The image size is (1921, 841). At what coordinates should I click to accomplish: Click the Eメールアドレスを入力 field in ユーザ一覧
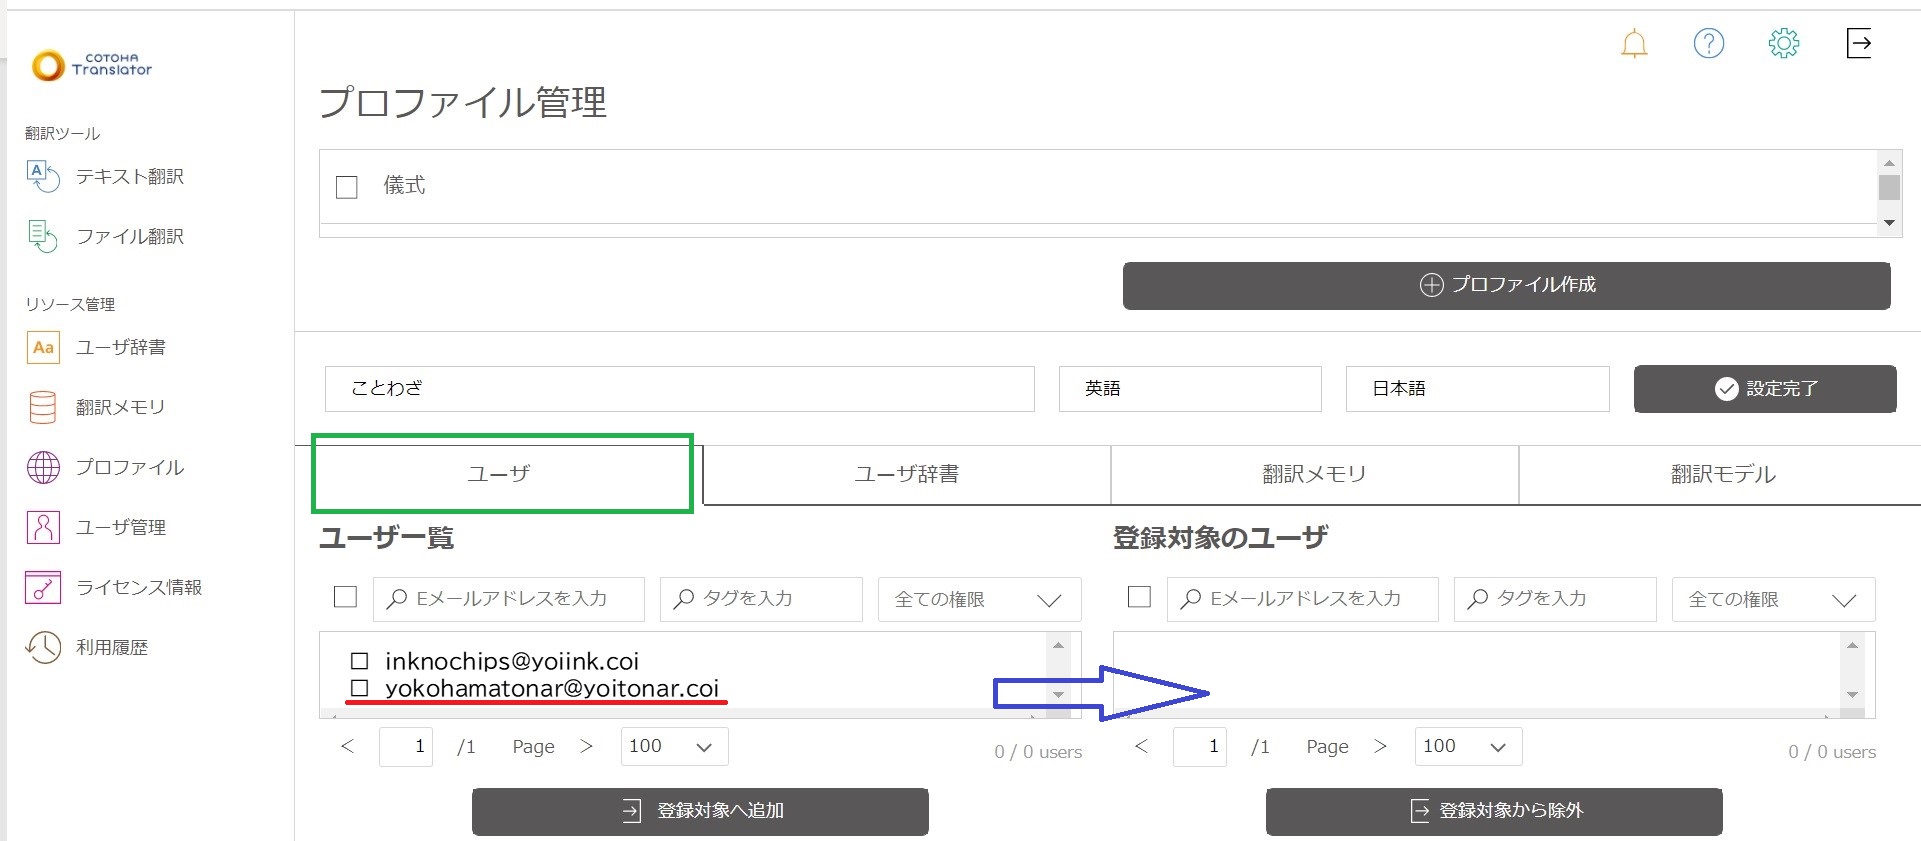[509, 599]
